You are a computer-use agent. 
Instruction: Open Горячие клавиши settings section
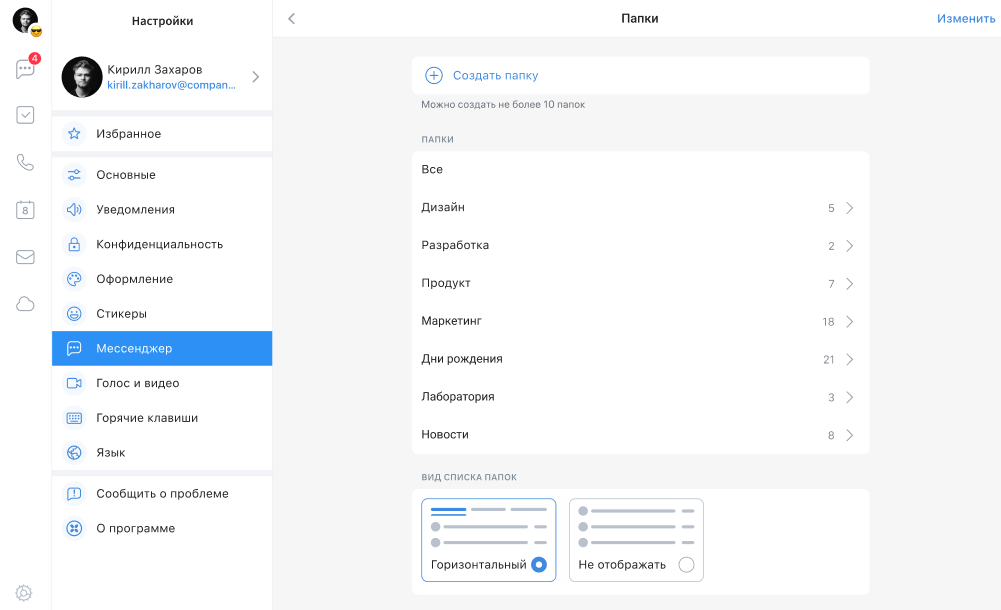click(146, 418)
